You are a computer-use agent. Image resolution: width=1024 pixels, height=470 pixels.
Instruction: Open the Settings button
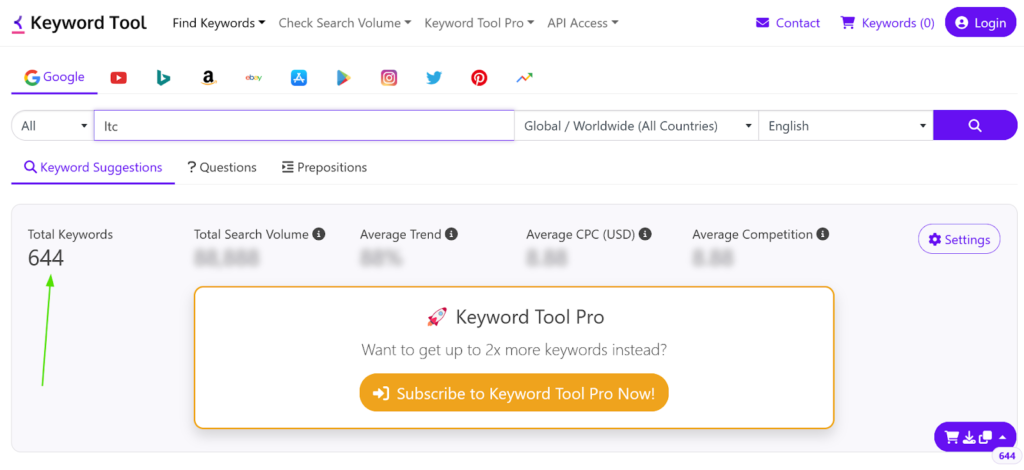click(x=959, y=240)
